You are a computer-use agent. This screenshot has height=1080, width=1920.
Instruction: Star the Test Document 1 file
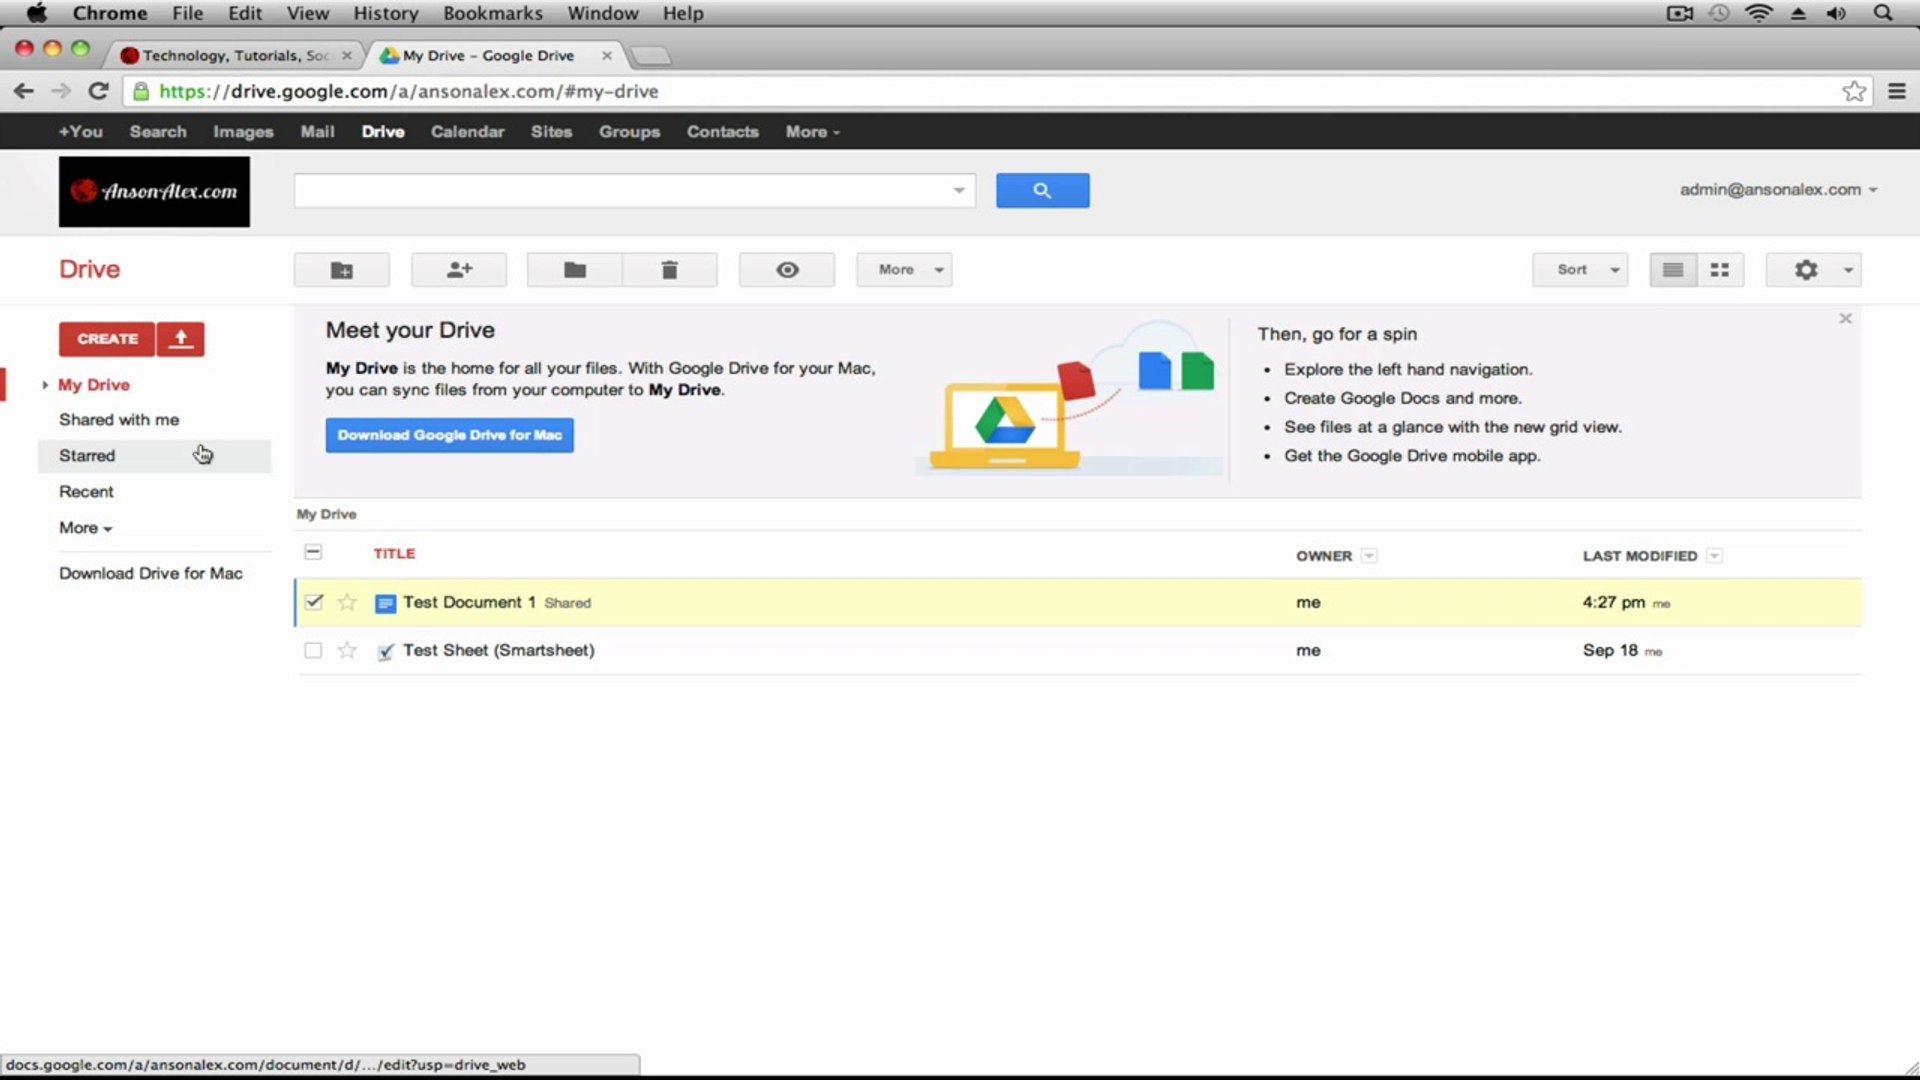point(347,602)
